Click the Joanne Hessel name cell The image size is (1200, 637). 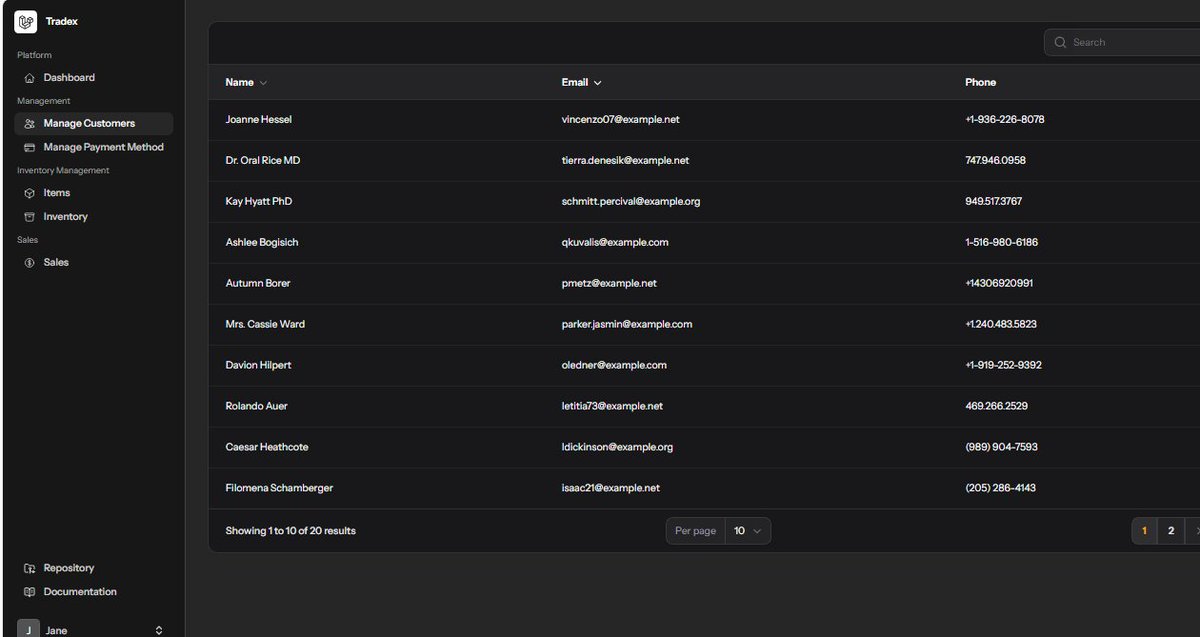pyautogui.click(x=259, y=120)
